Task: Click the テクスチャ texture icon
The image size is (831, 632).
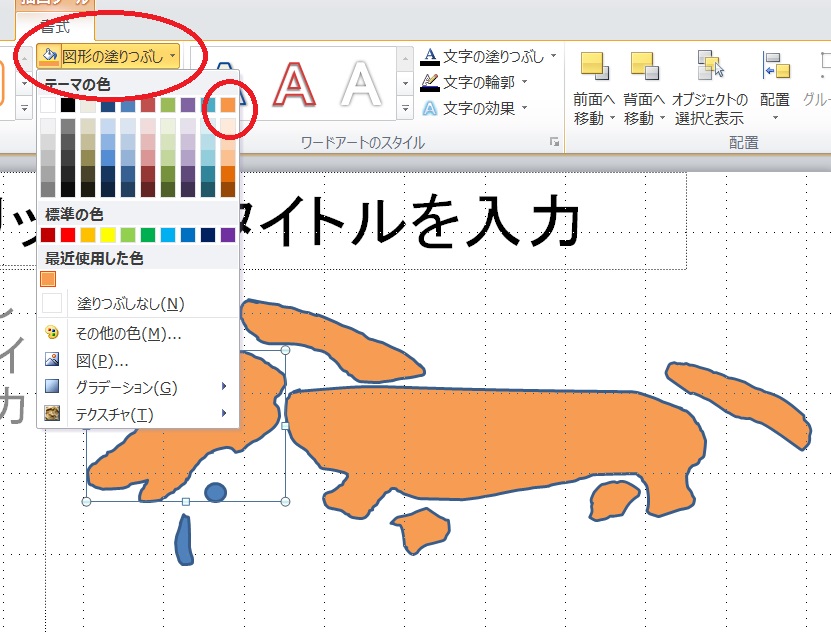Action: pyautogui.click(x=52, y=413)
